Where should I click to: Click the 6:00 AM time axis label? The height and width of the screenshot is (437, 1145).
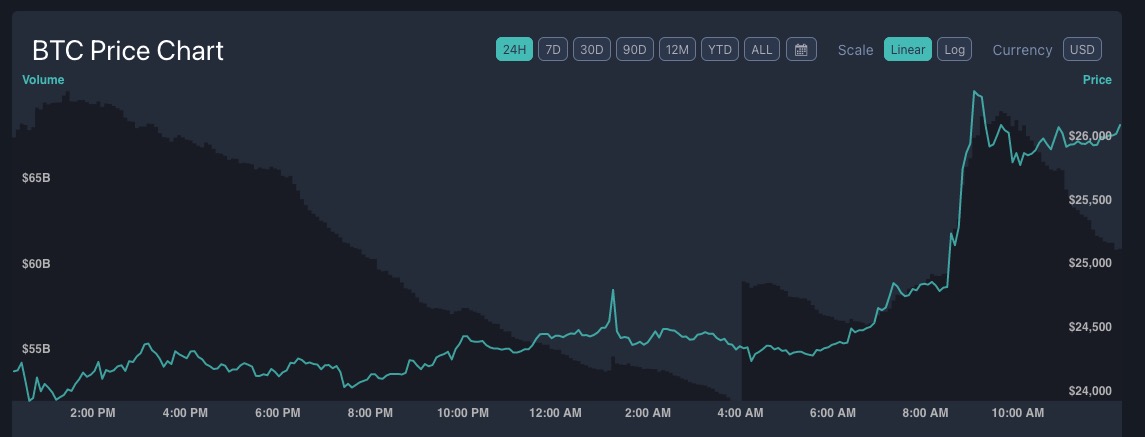[832, 413]
